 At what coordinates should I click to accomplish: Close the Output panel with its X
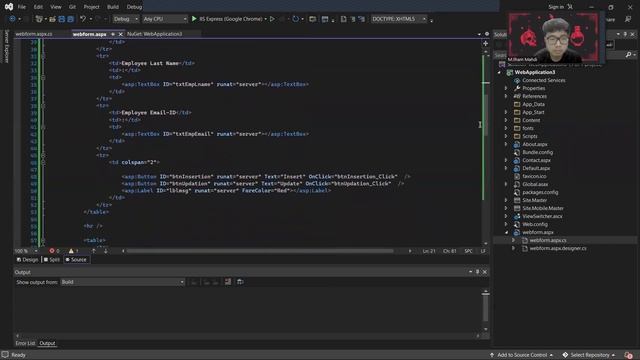485,272
